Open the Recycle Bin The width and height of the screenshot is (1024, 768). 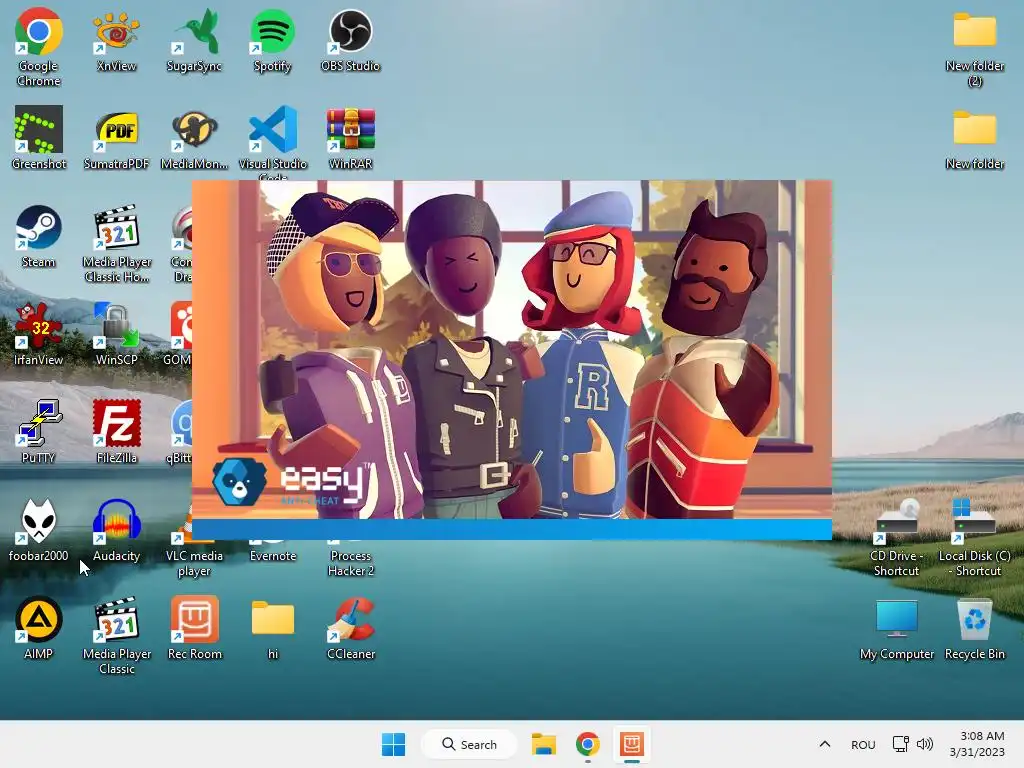pyautogui.click(x=974, y=628)
